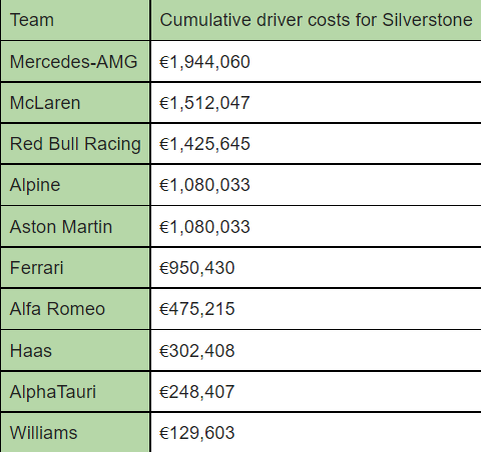This screenshot has width=481, height=452.
Task: Select the €950,430 cost cell
Action: click(x=316, y=268)
